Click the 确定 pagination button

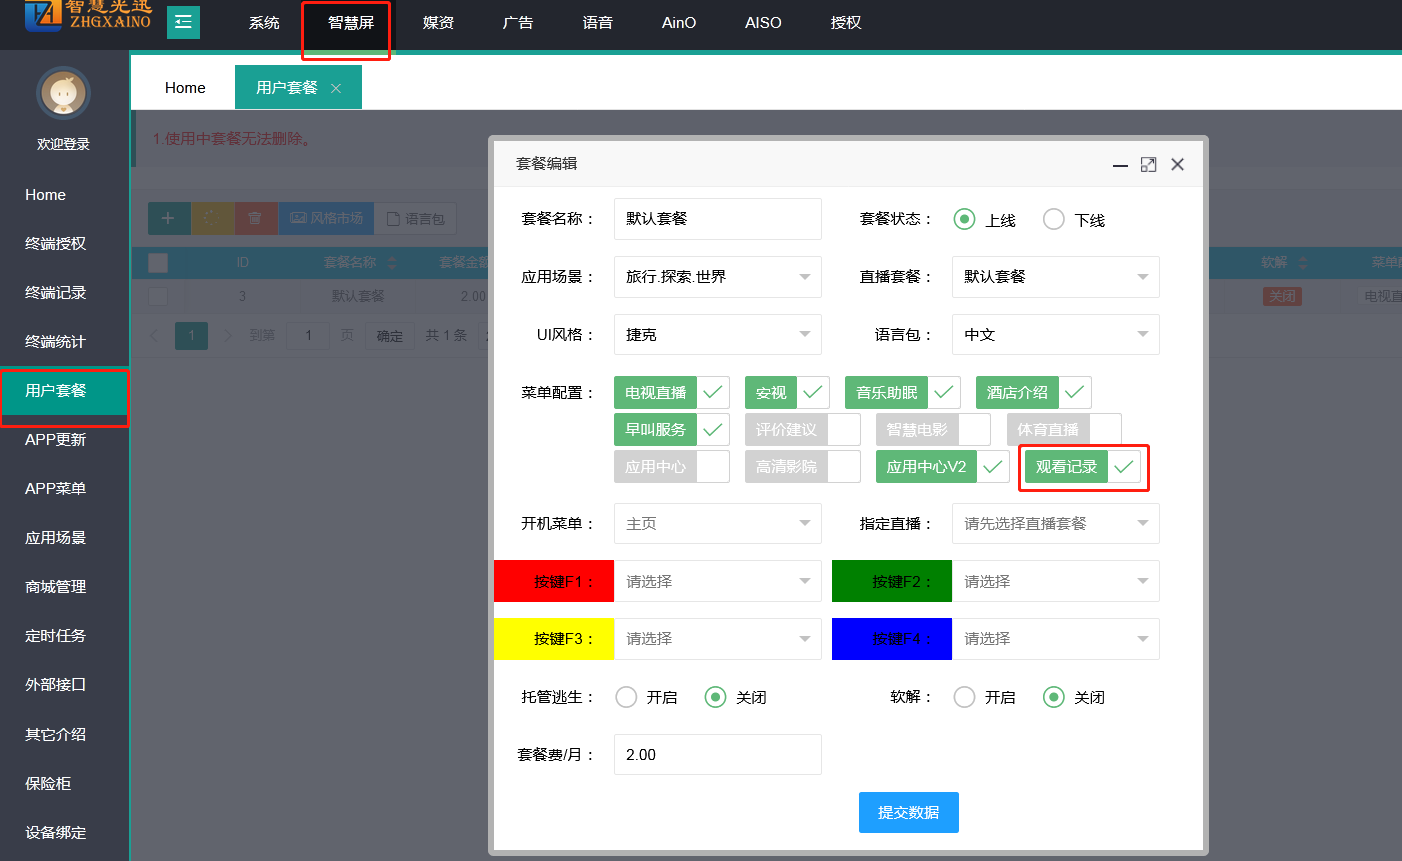(390, 335)
